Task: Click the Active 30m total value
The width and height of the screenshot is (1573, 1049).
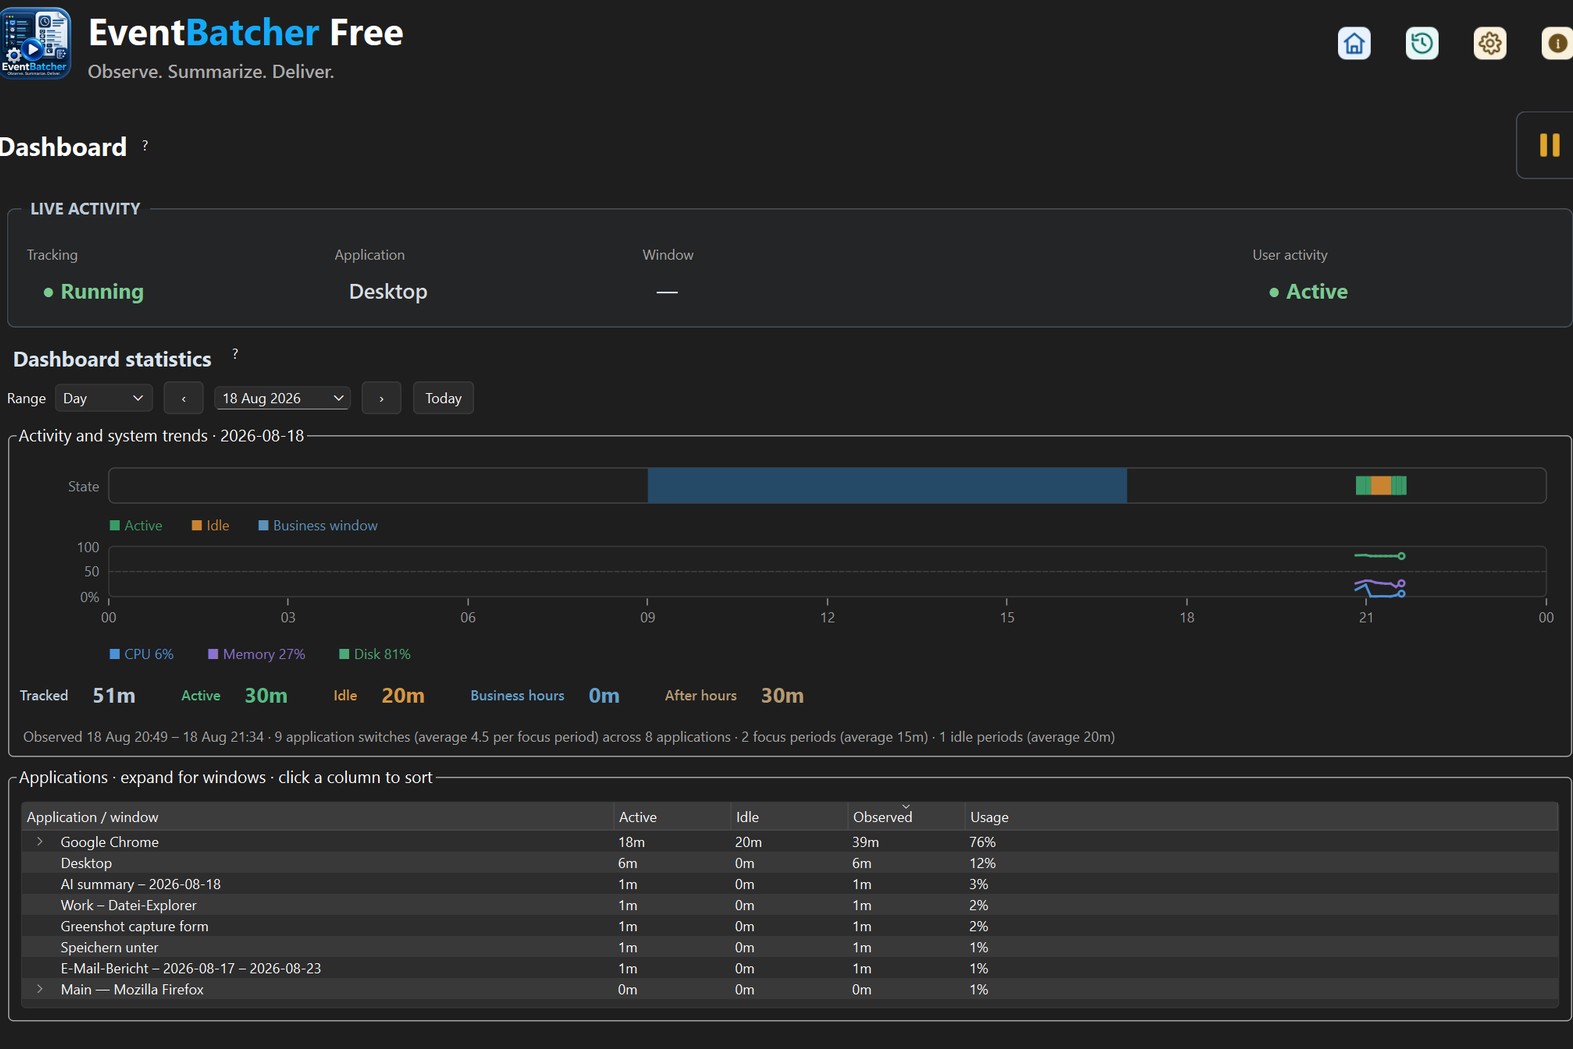Action: click(266, 696)
